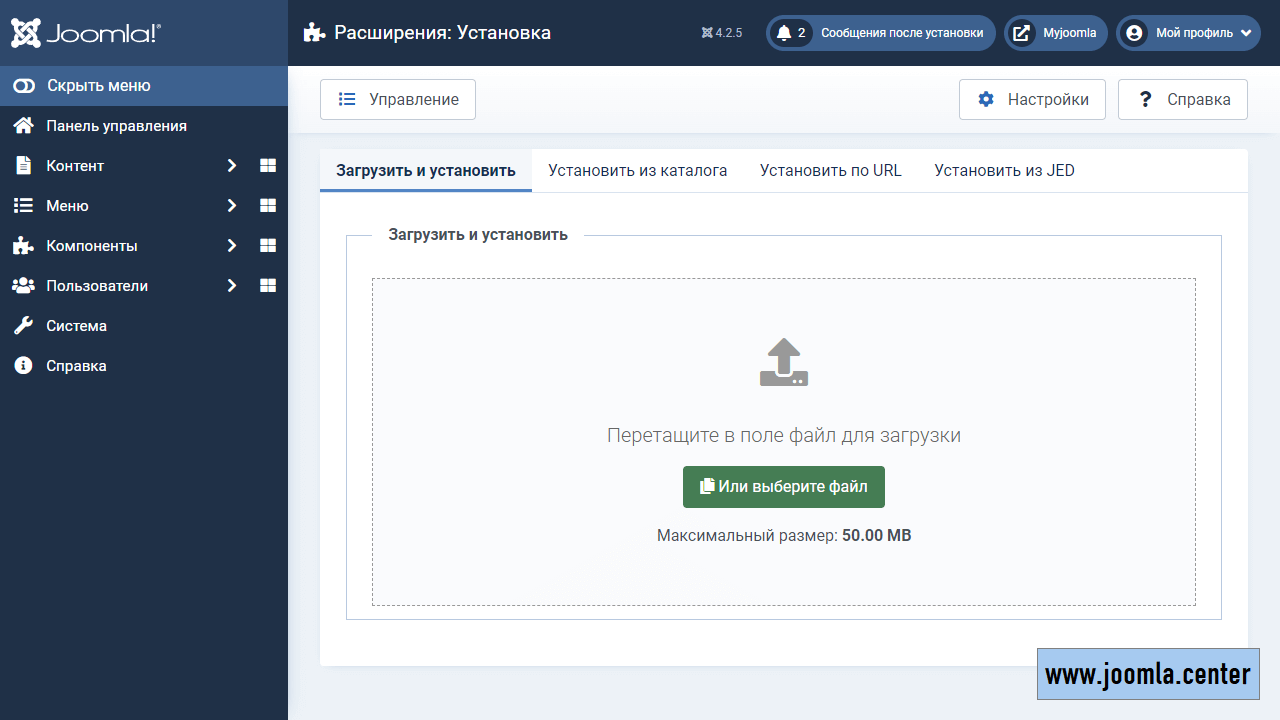Toggle the Скрыть меню sidebar switch
Image resolution: width=1280 pixels, height=720 pixels.
24,86
